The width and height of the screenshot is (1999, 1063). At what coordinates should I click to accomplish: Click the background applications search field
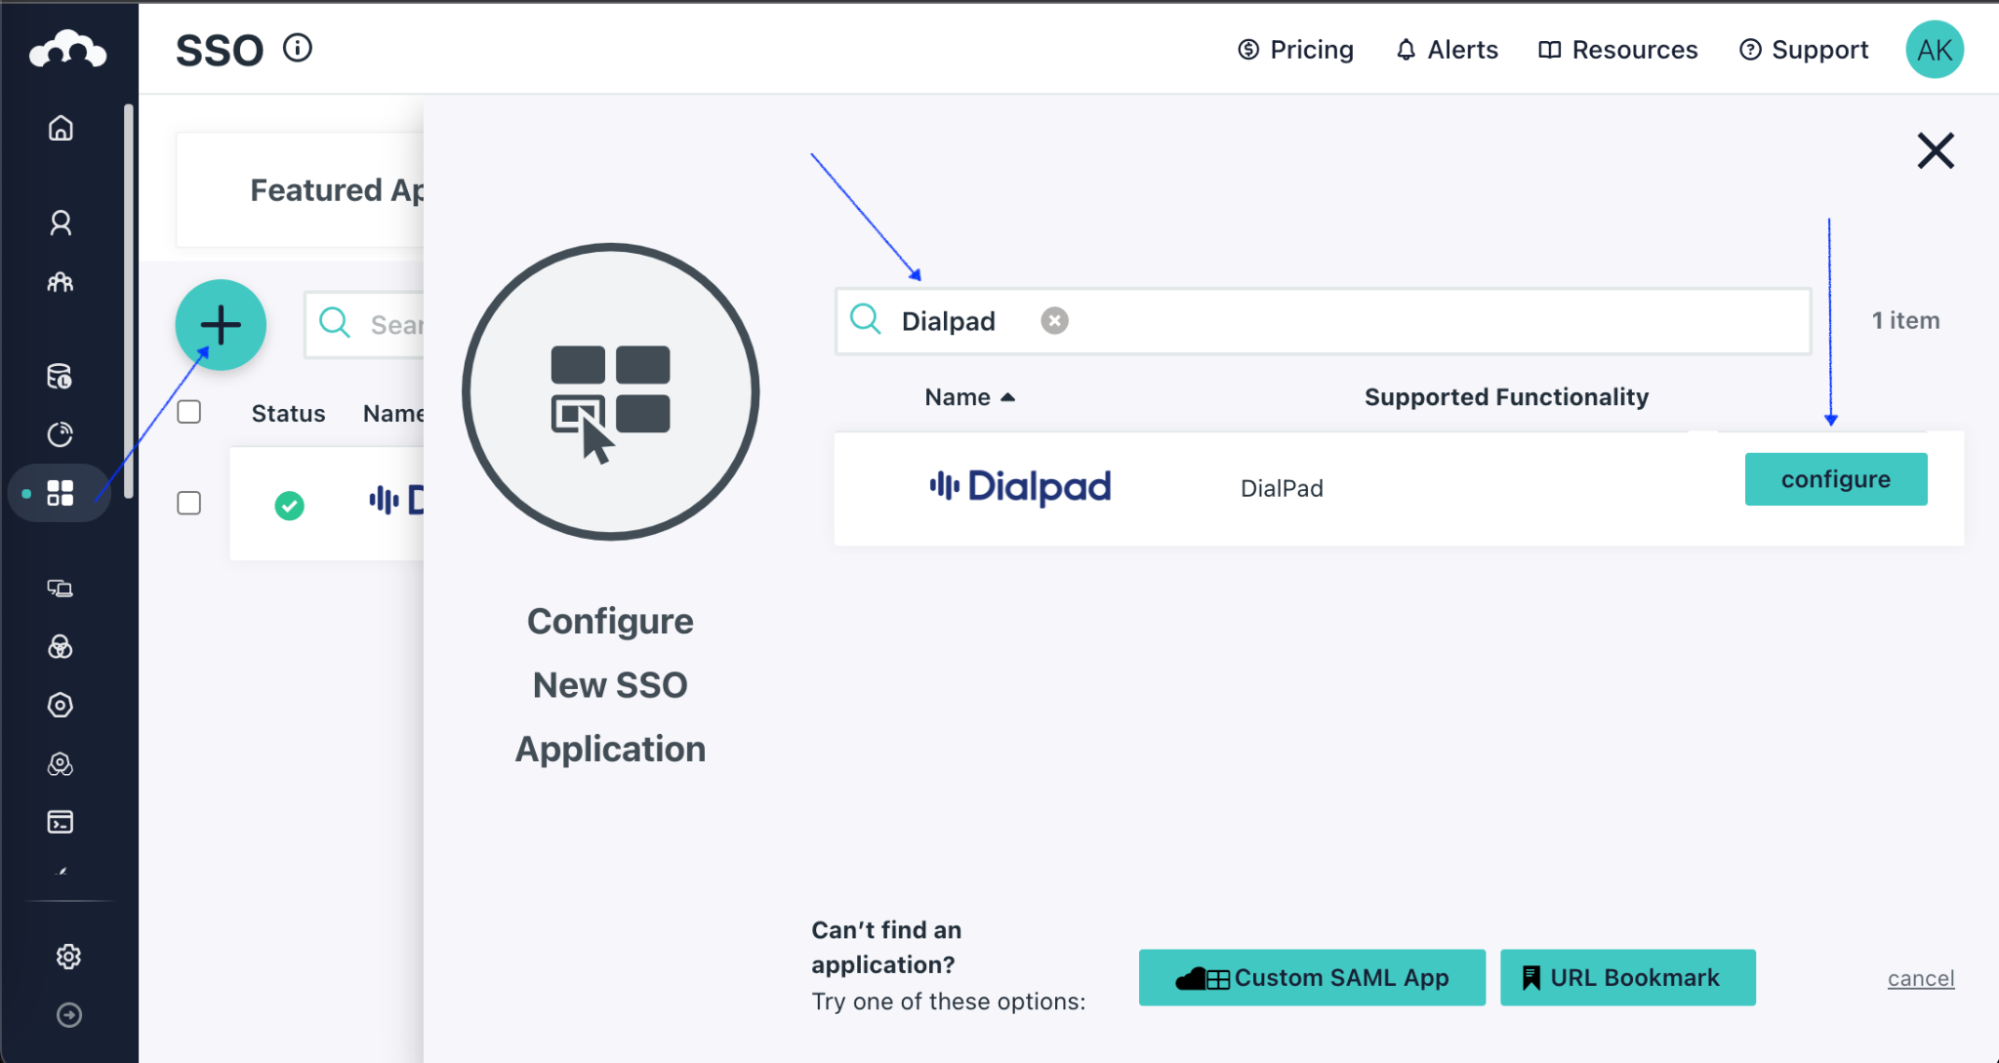click(x=364, y=325)
